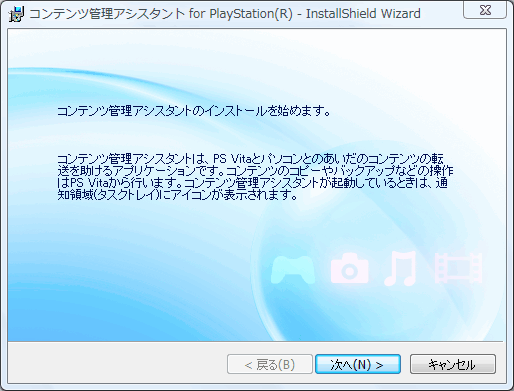Click the installer icon in the title bar

16,14
